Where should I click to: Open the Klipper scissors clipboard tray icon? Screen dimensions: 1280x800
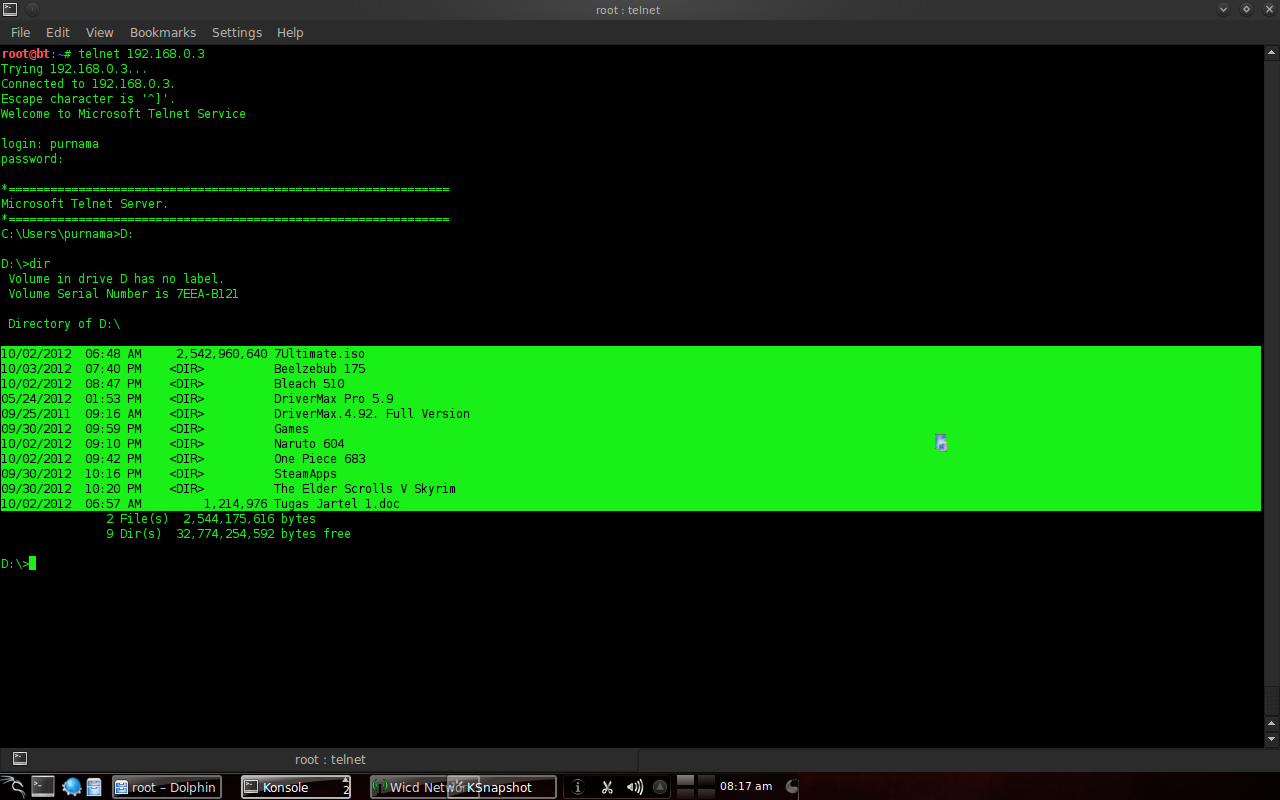606,787
